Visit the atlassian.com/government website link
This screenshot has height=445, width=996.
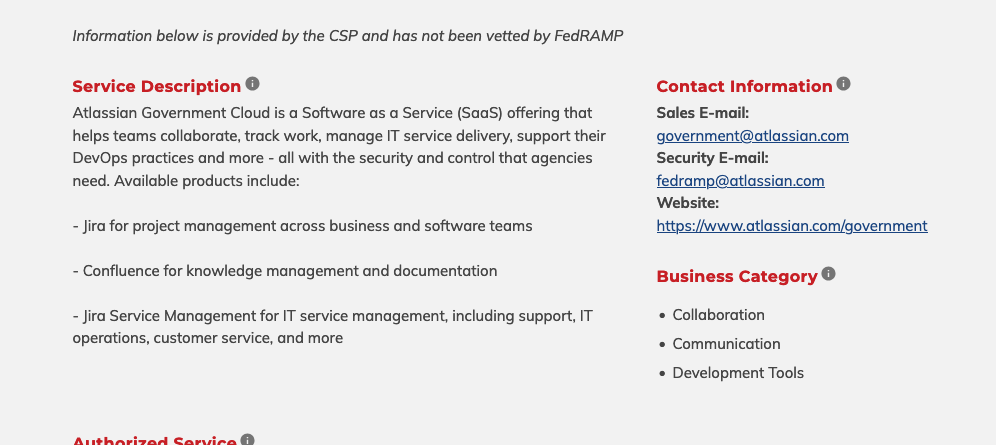pos(791,226)
